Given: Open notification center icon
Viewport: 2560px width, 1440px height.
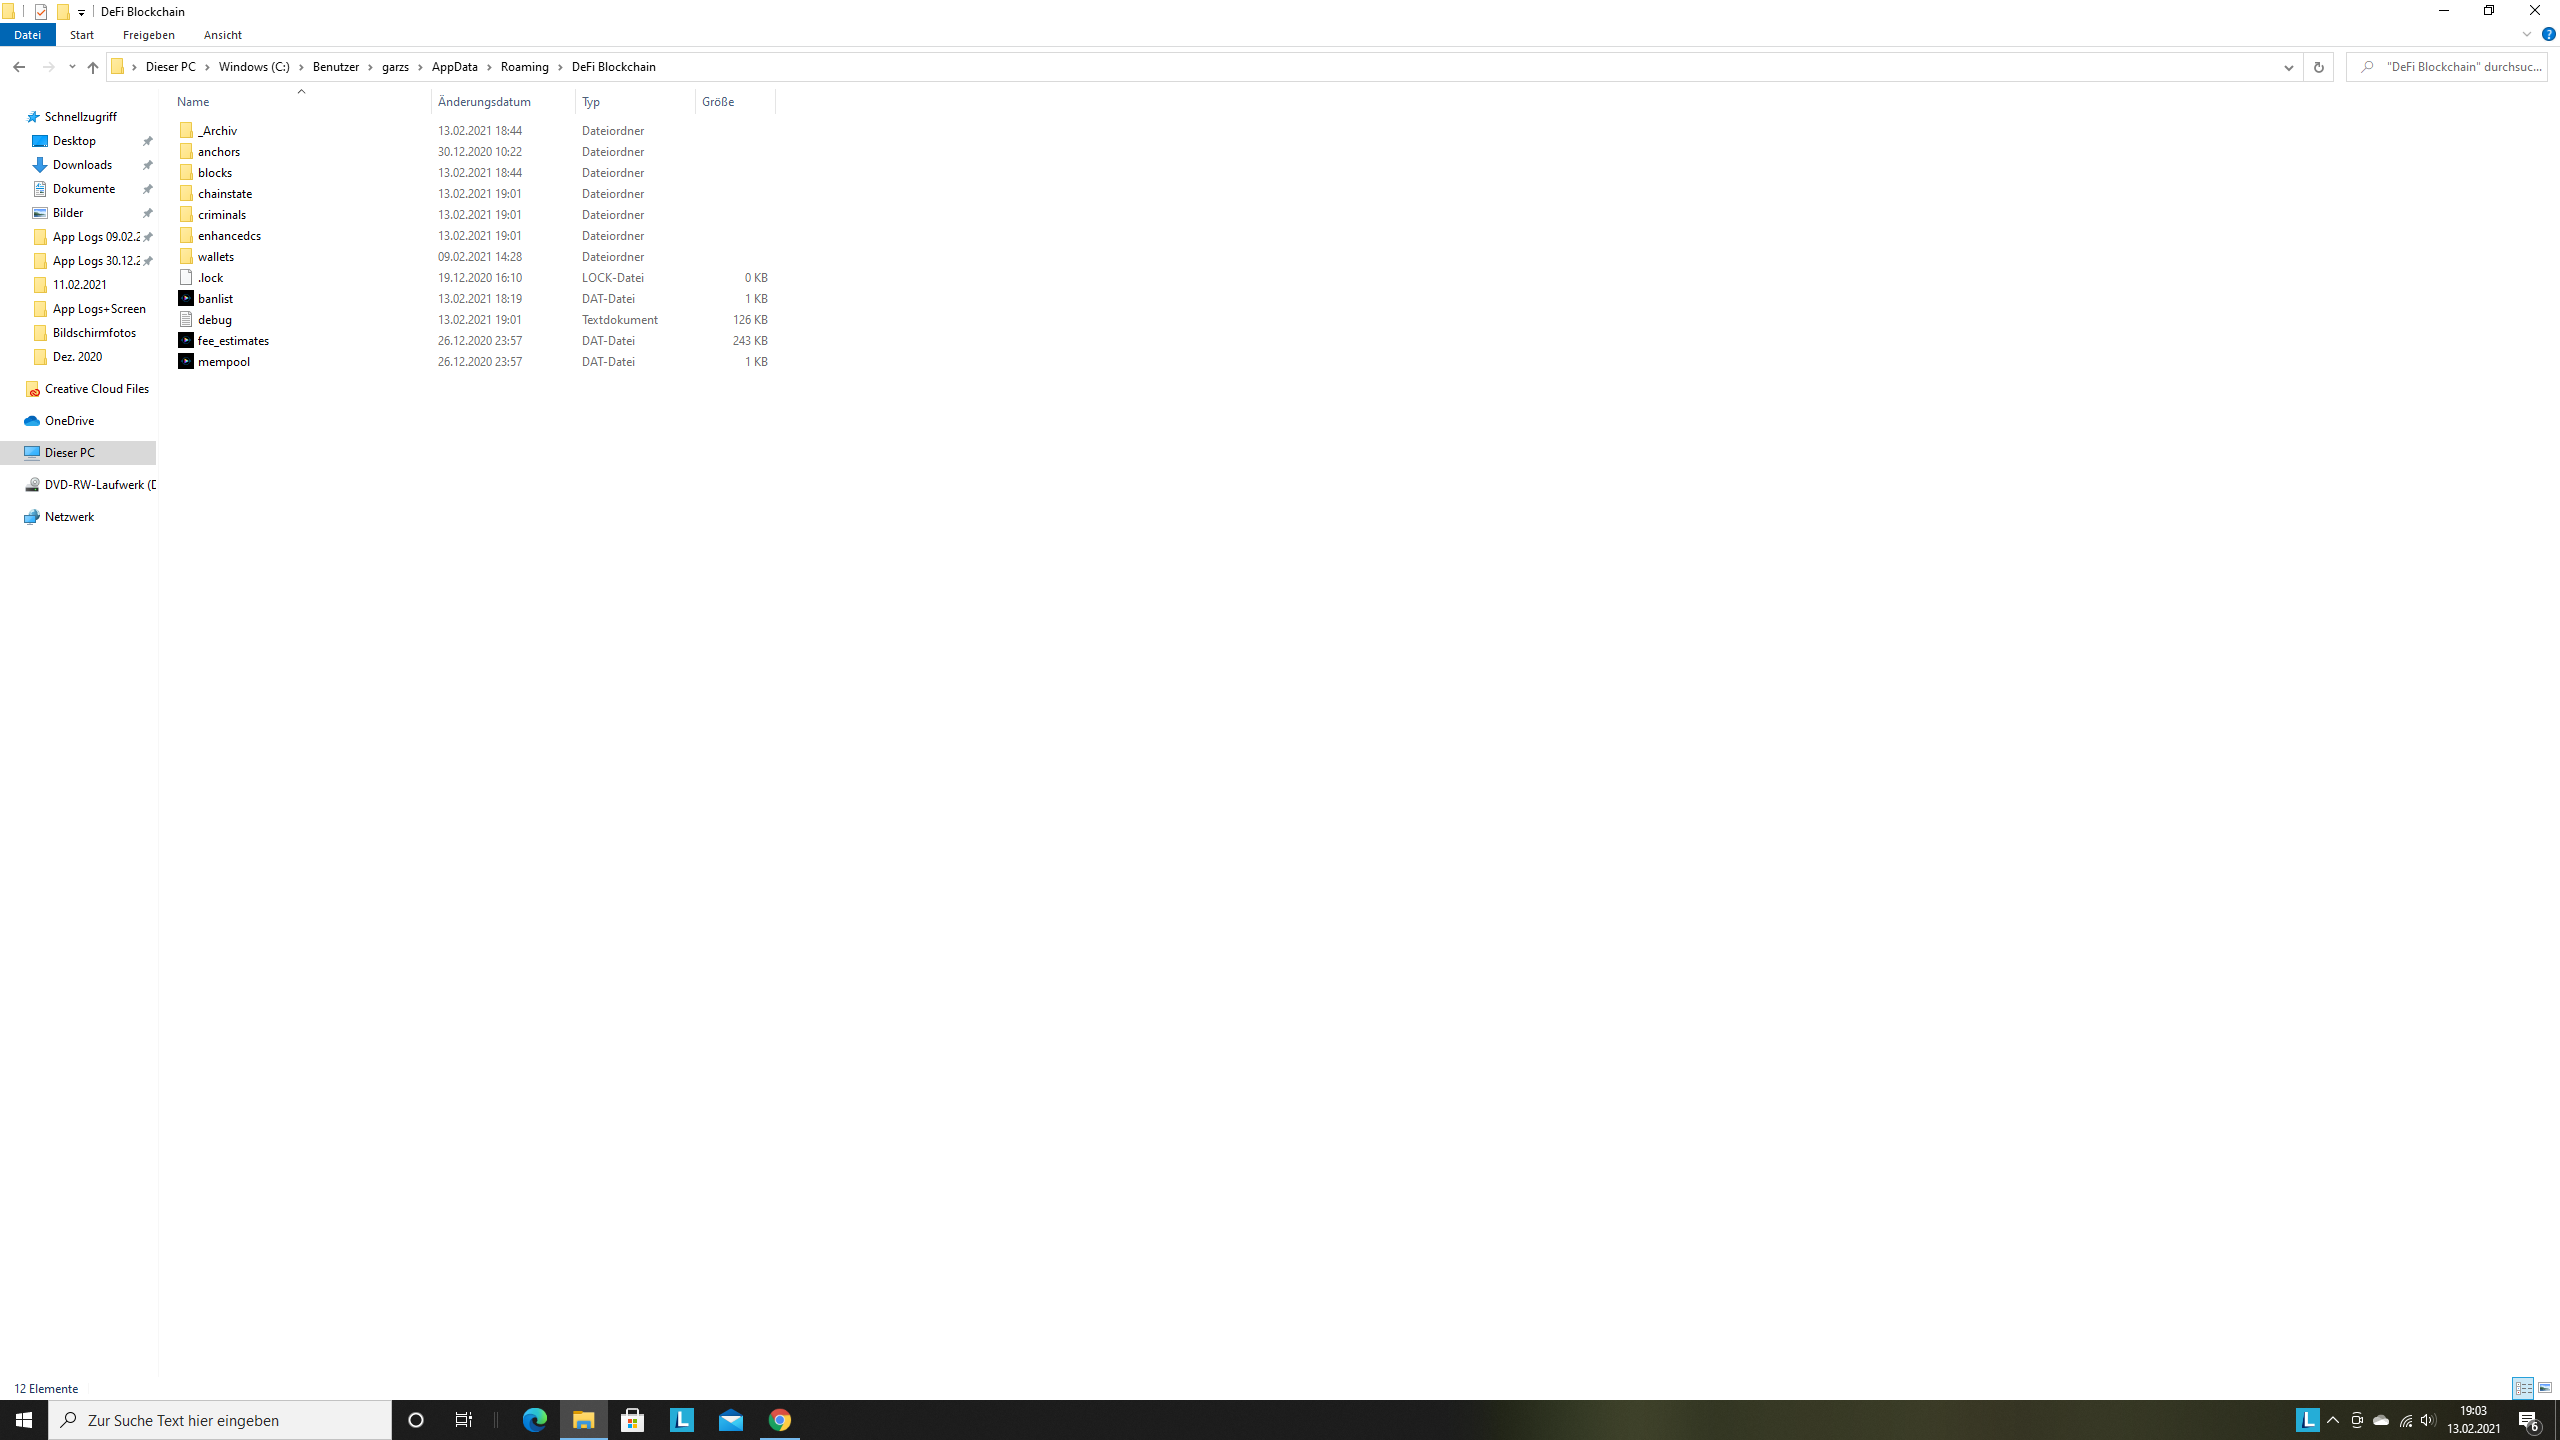Looking at the screenshot, I should point(2530,1420).
